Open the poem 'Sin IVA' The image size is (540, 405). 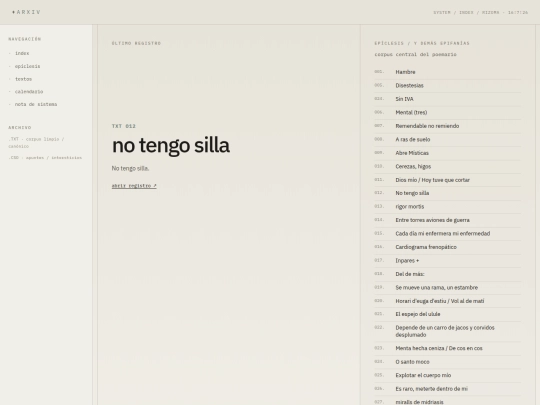pos(448,99)
